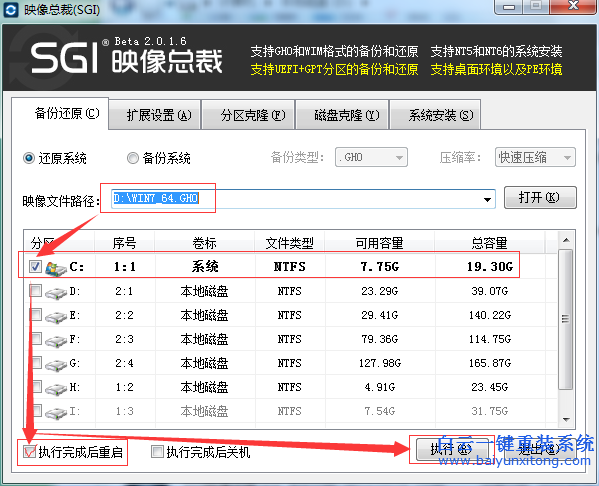Viewport: 599px width, 486px height.
Task: Click the 1:2 sequence number cell
Action: coord(125,387)
